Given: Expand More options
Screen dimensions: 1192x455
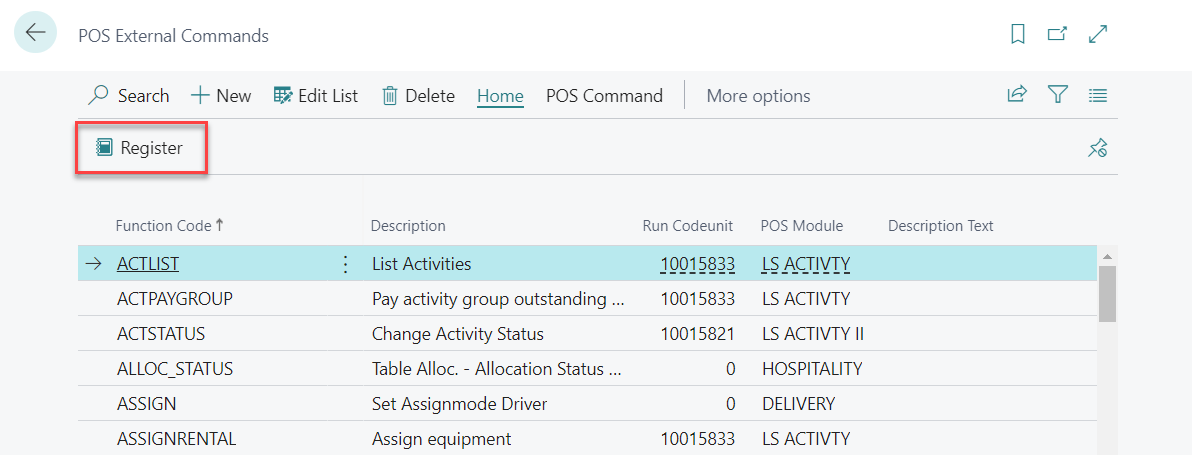Looking at the screenshot, I should coord(758,96).
